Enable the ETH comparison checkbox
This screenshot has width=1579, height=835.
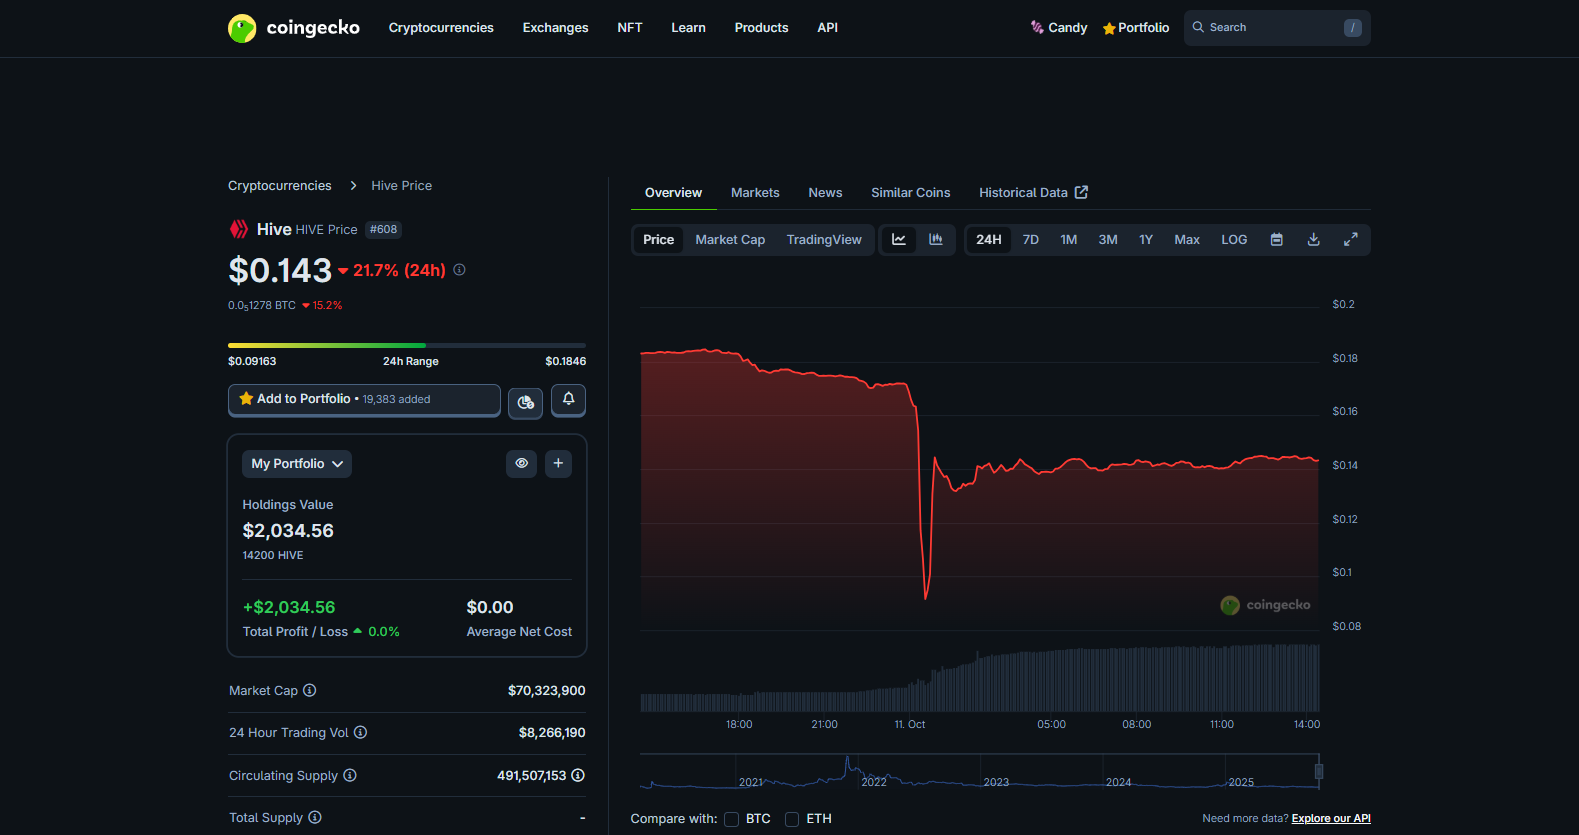point(792,819)
